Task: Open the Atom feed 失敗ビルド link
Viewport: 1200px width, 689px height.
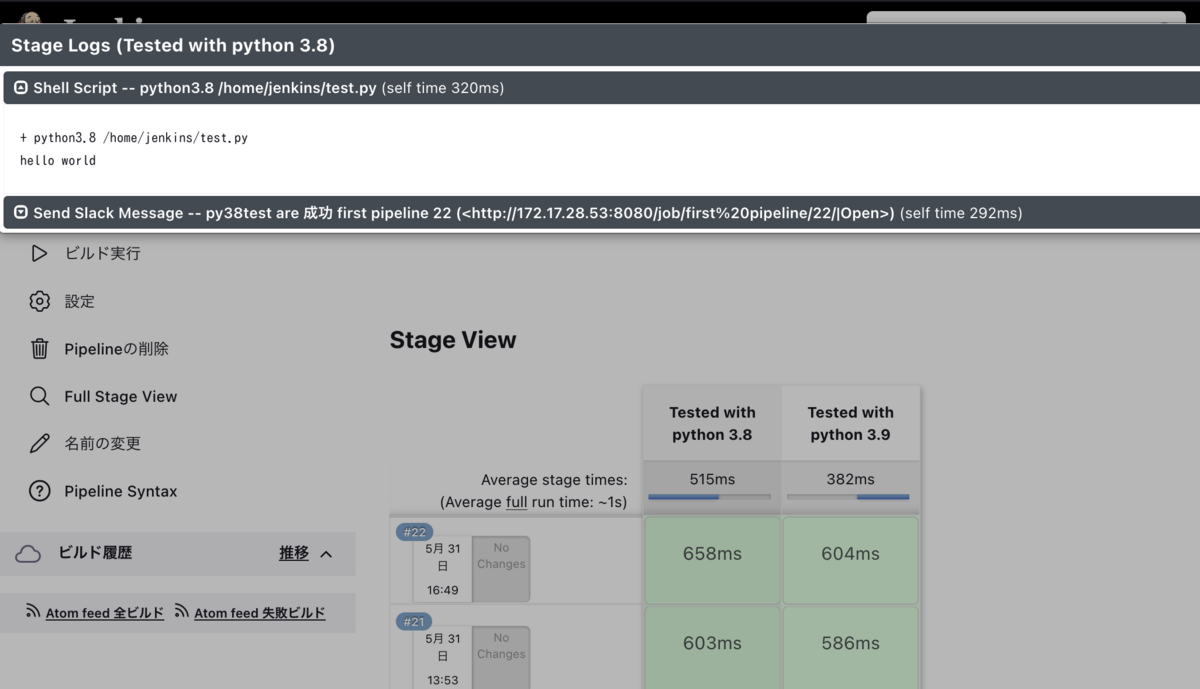Action: pyautogui.click(x=259, y=613)
